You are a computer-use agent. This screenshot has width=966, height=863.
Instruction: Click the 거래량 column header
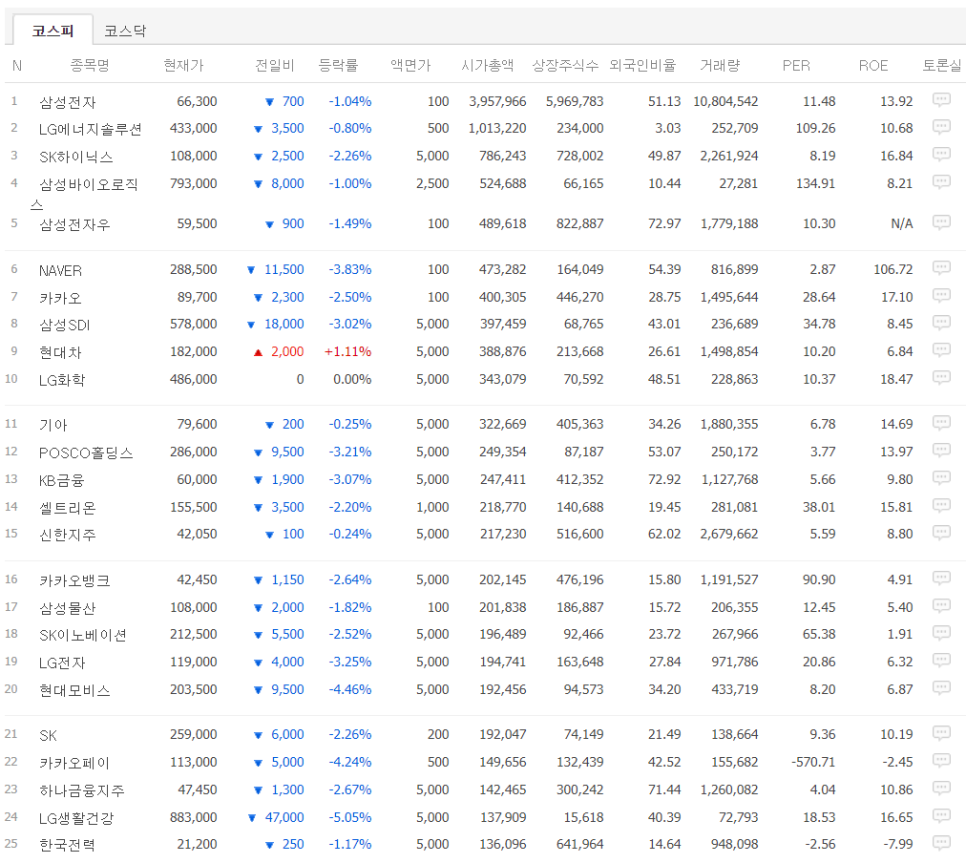pyautogui.click(x=720, y=65)
